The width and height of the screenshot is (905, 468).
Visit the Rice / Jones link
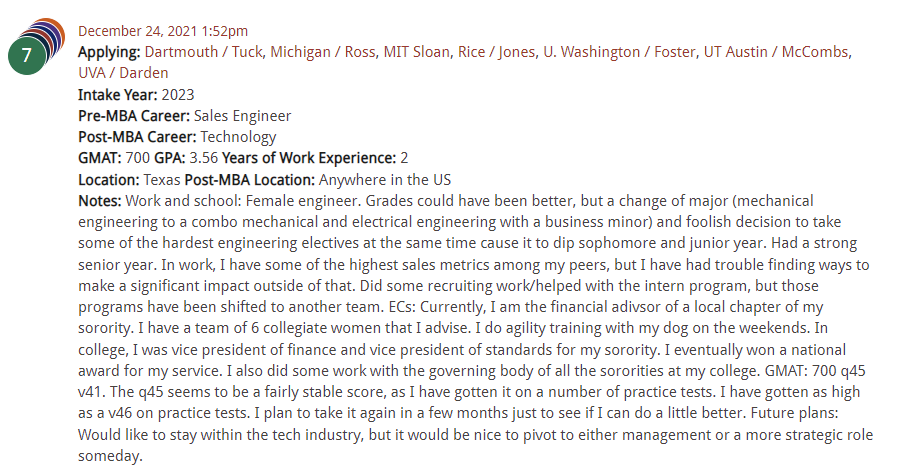[x=496, y=52]
